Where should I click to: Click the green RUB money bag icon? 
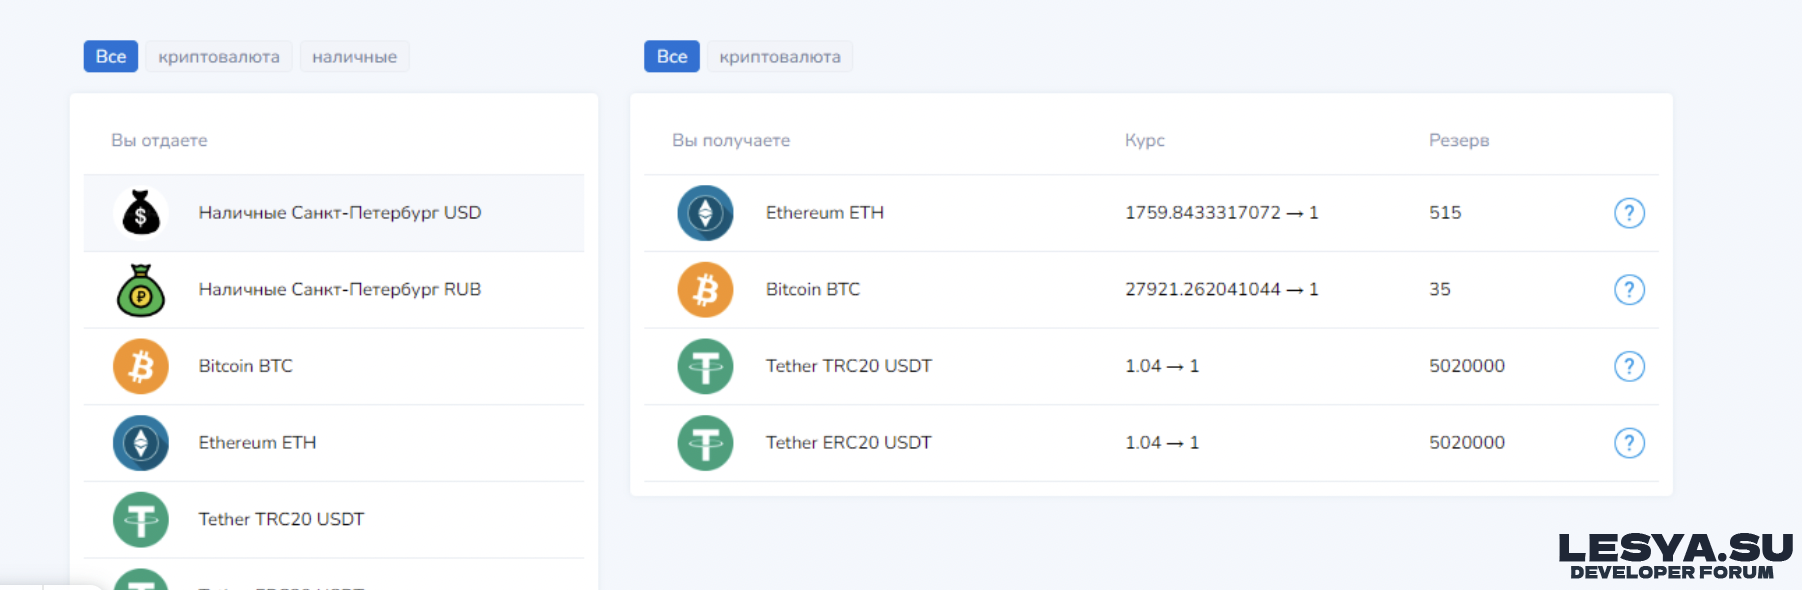point(141,290)
